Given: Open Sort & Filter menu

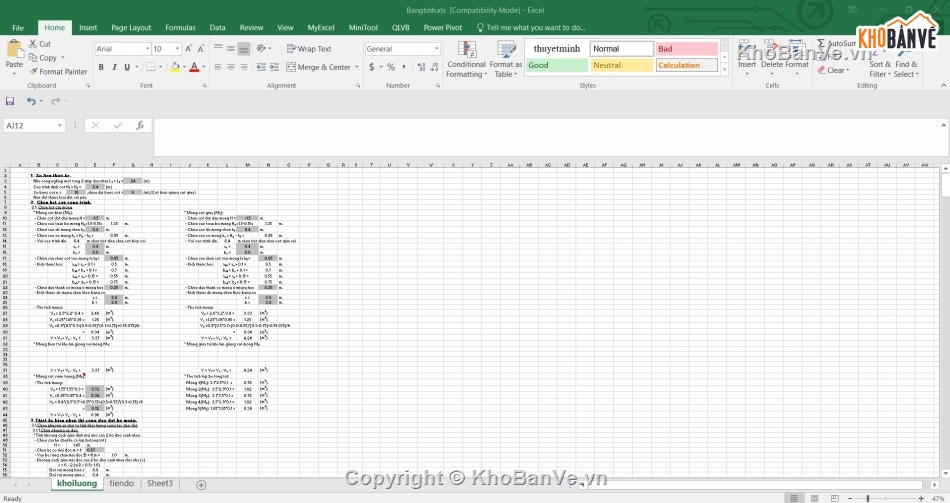Looking at the screenshot, I should [880, 68].
